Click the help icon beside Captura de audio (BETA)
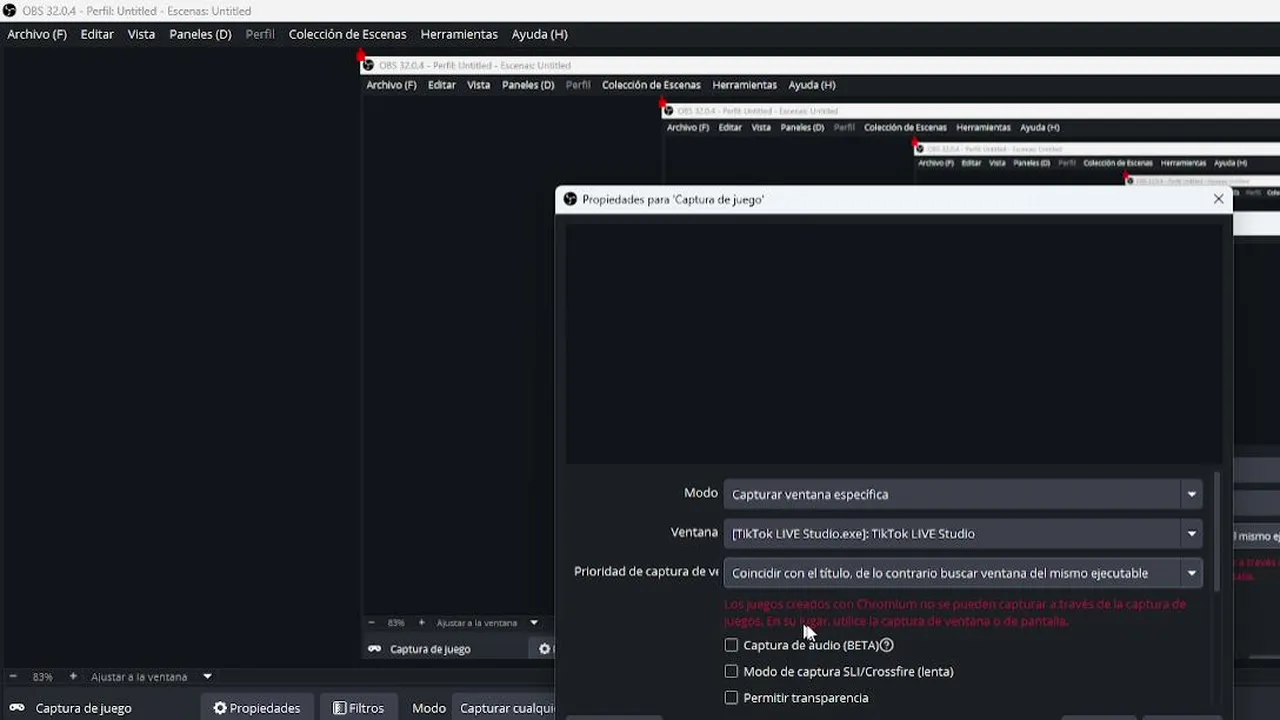The width and height of the screenshot is (1280, 720). point(886,645)
